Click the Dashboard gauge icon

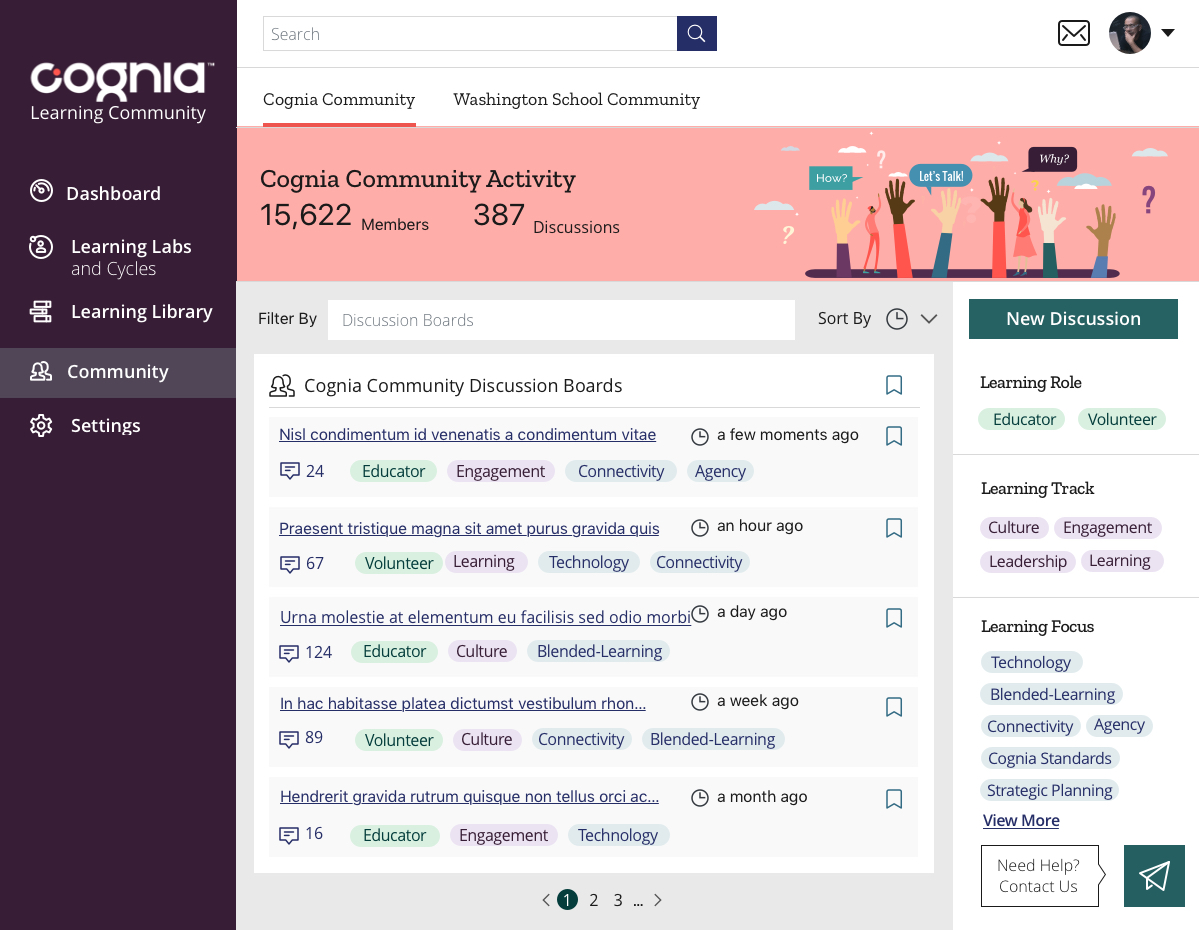[x=41, y=190]
